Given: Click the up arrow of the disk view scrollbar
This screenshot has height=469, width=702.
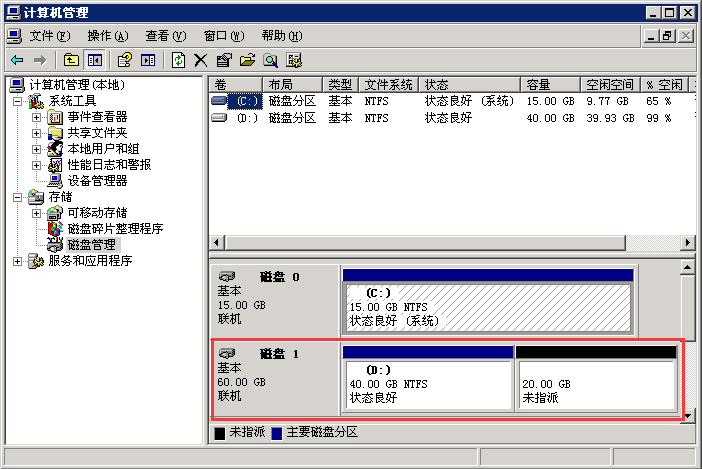Looking at the screenshot, I should (687, 268).
